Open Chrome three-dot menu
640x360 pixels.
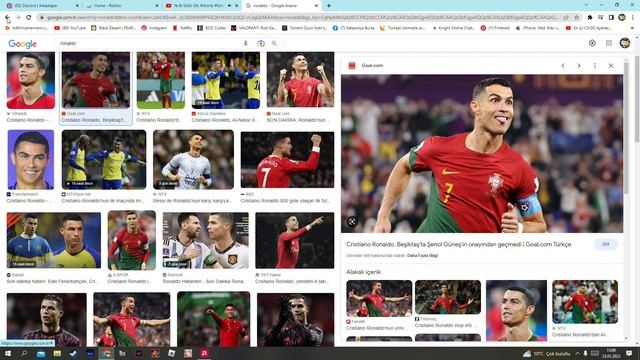coord(633,18)
